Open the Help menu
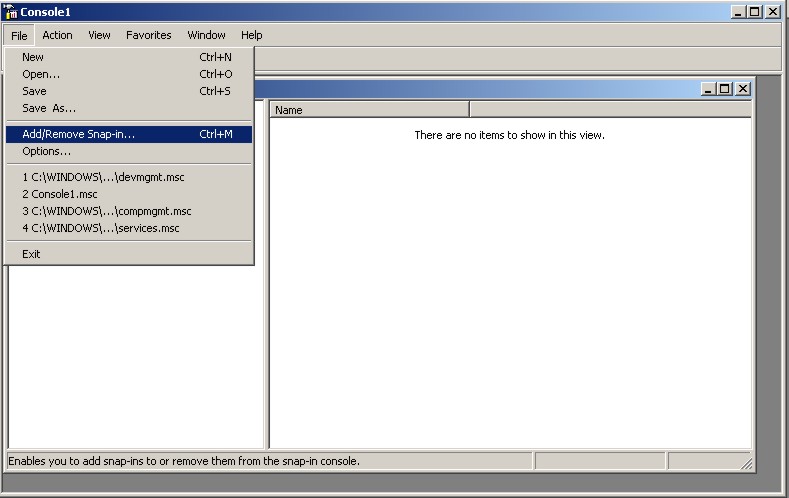The height and width of the screenshot is (498, 789). pos(251,35)
